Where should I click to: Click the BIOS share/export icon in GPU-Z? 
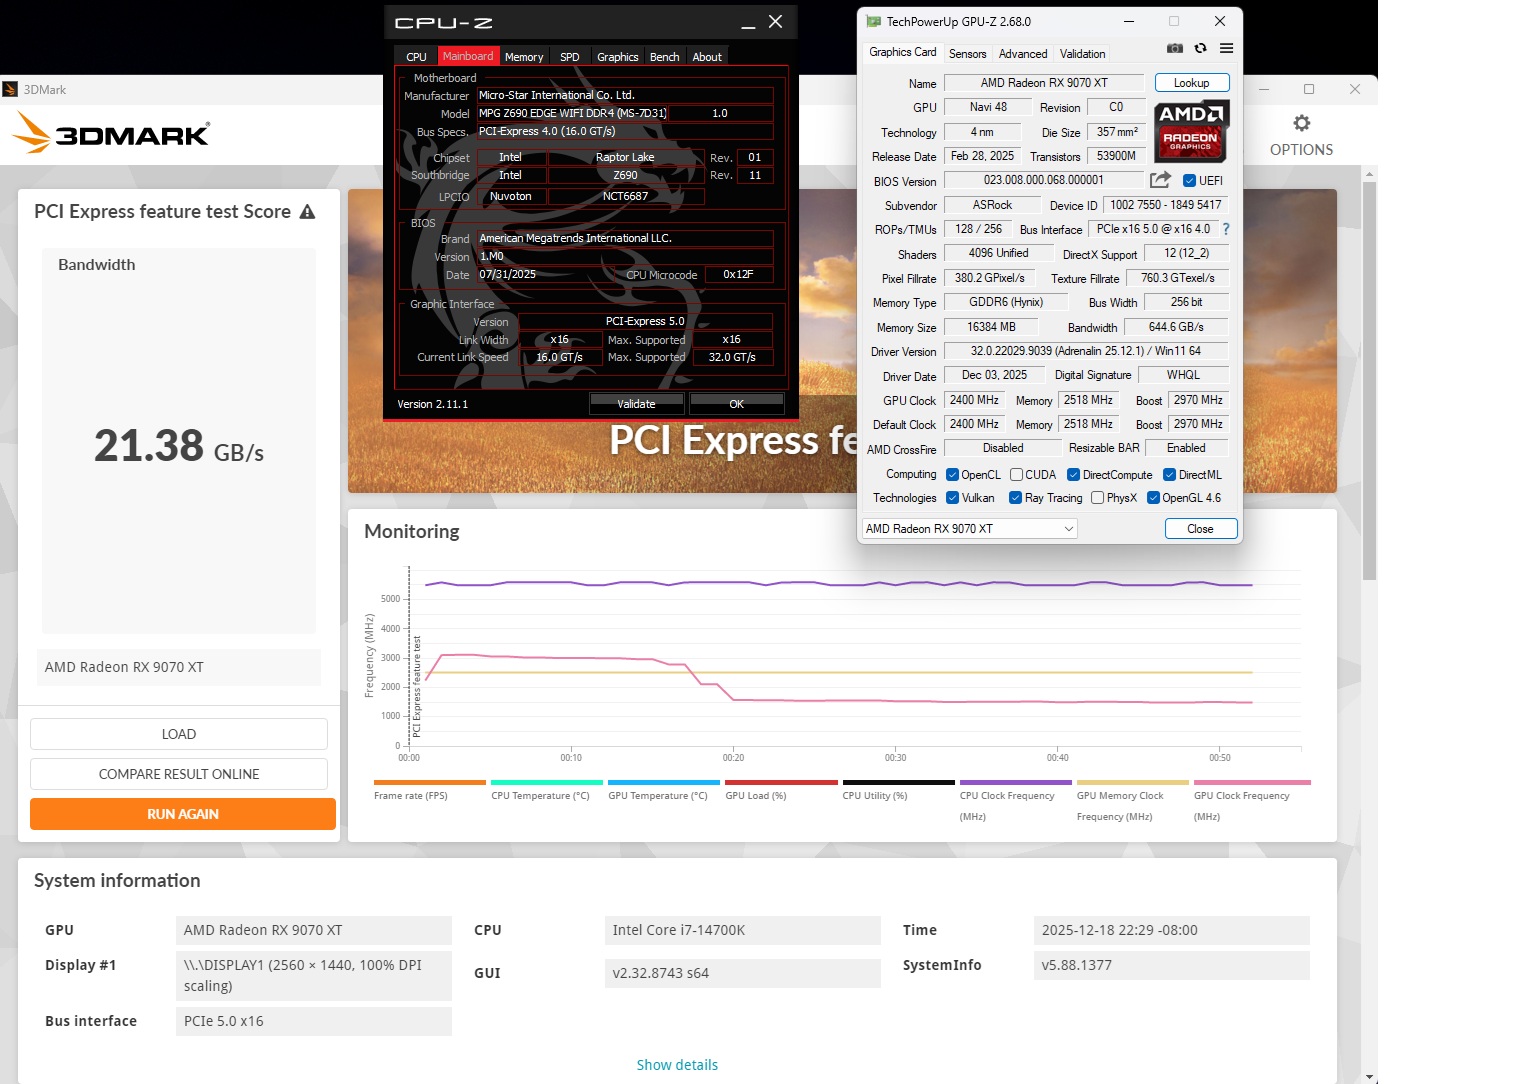tap(1160, 180)
